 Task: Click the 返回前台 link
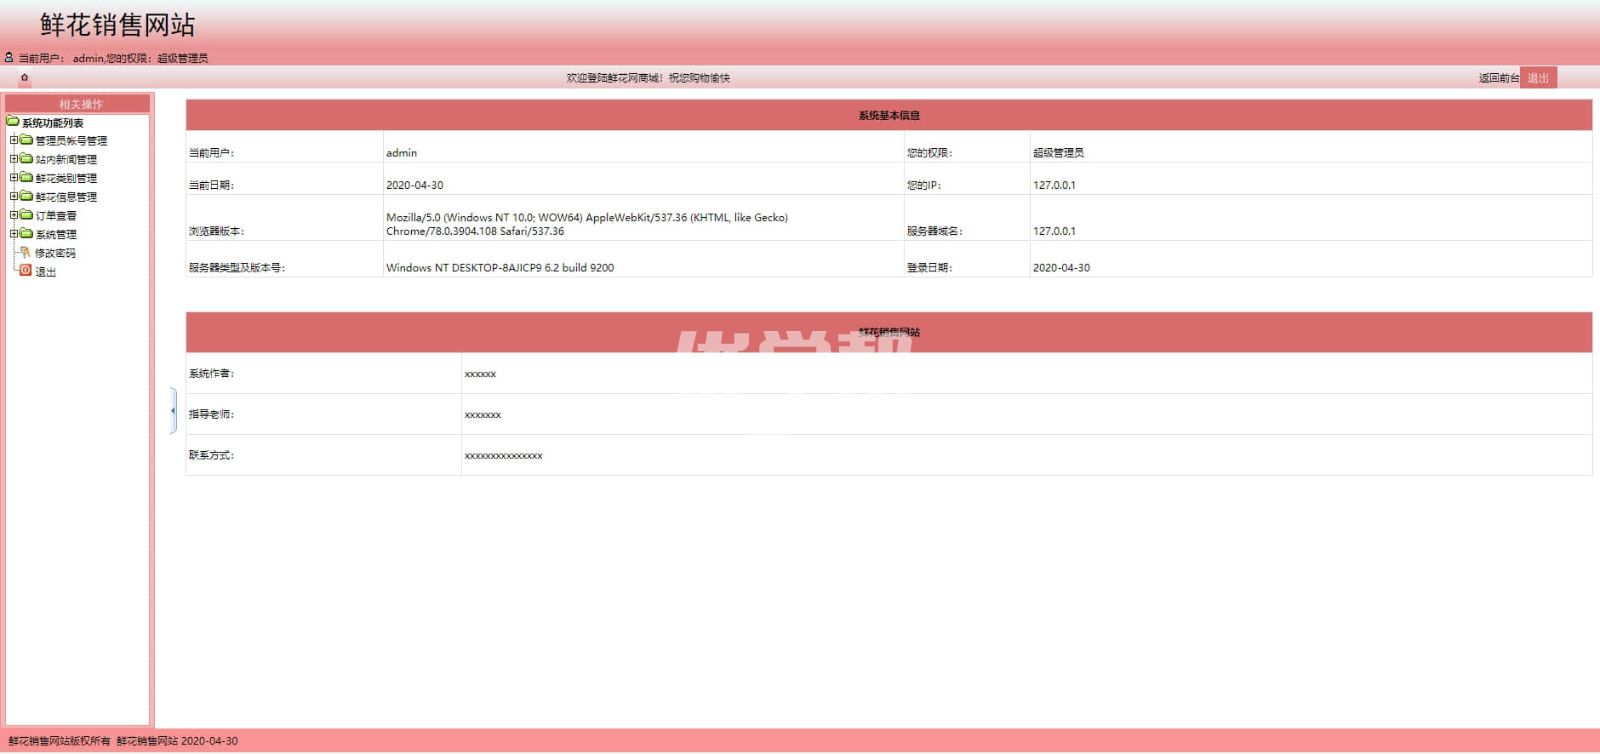1498,78
